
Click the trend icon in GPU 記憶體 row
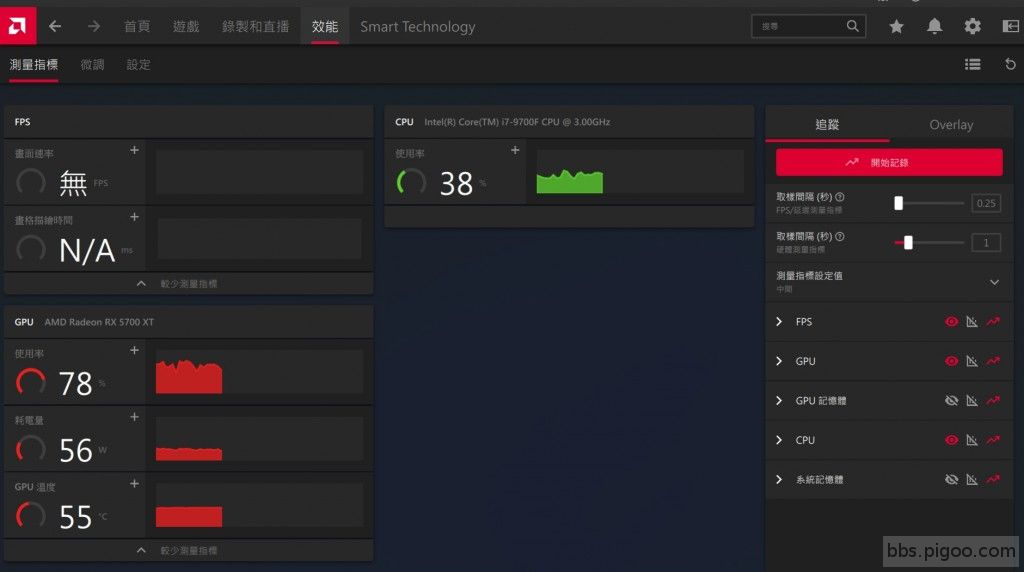point(993,400)
